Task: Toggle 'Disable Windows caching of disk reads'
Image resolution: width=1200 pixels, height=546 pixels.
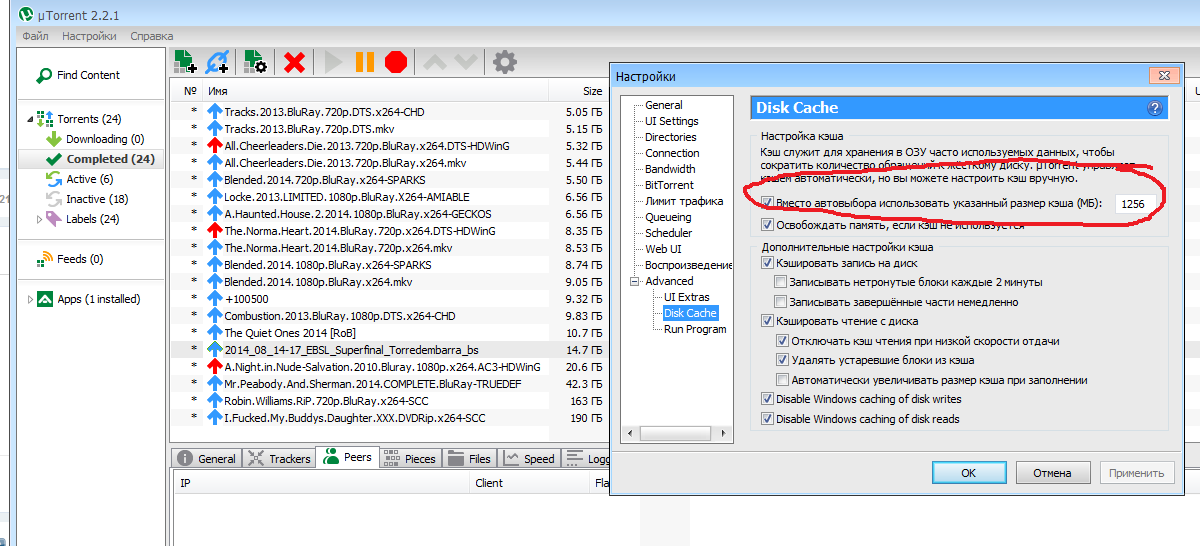Action: click(x=768, y=419)
